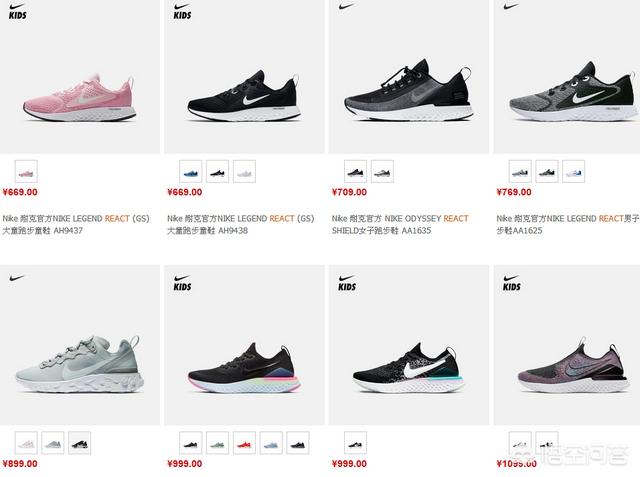Select red color swatch of ¥999.00 Epic React
The image size is (640, 477).
(244, 443)
